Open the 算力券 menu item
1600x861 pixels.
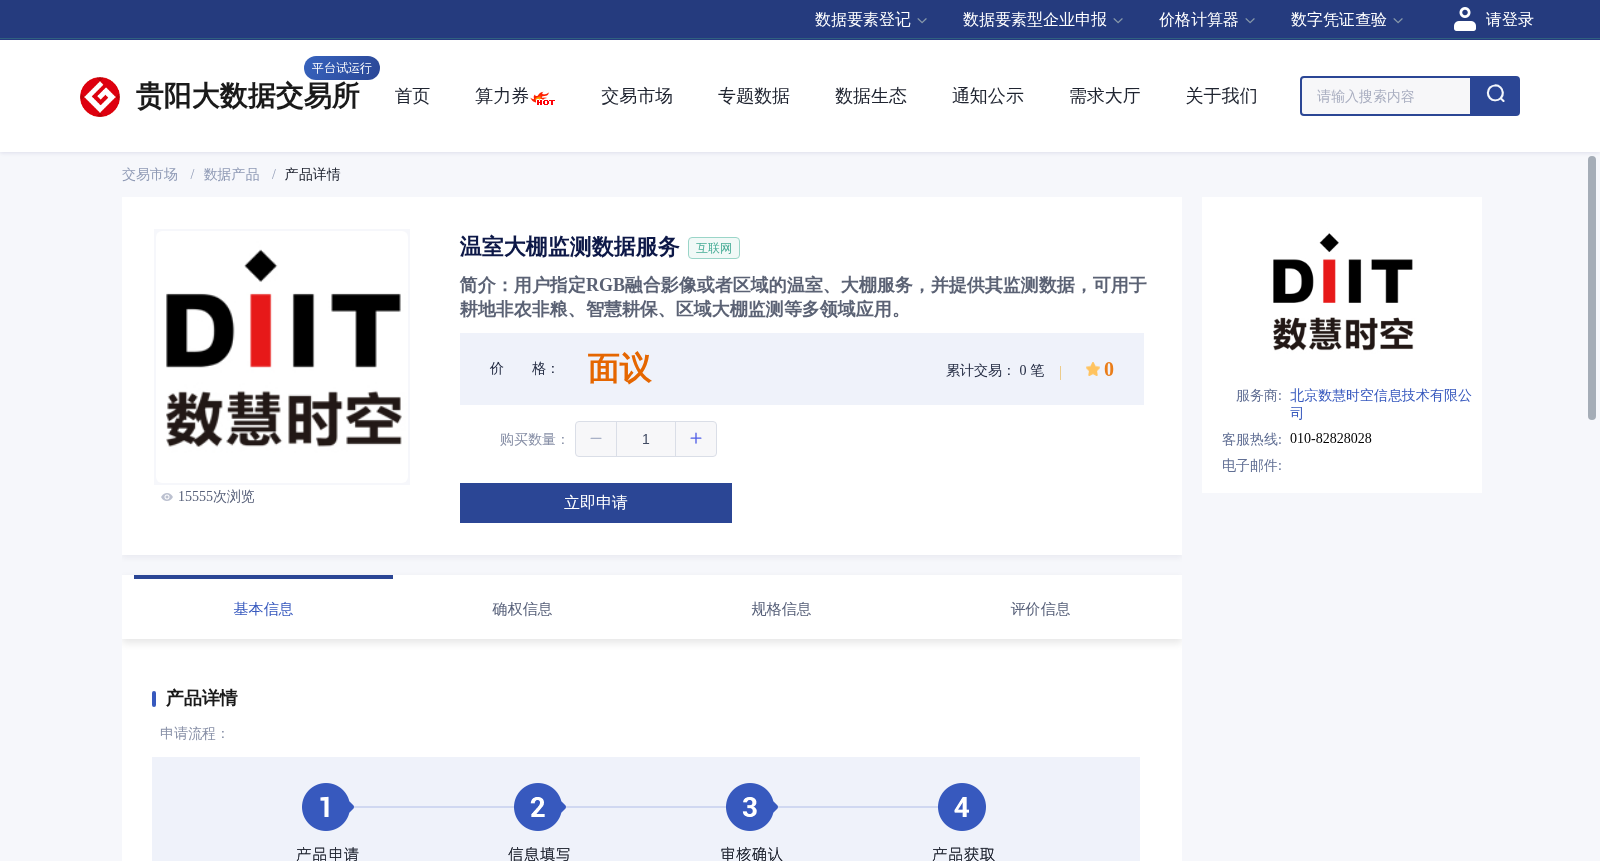[x=502, y=96]
